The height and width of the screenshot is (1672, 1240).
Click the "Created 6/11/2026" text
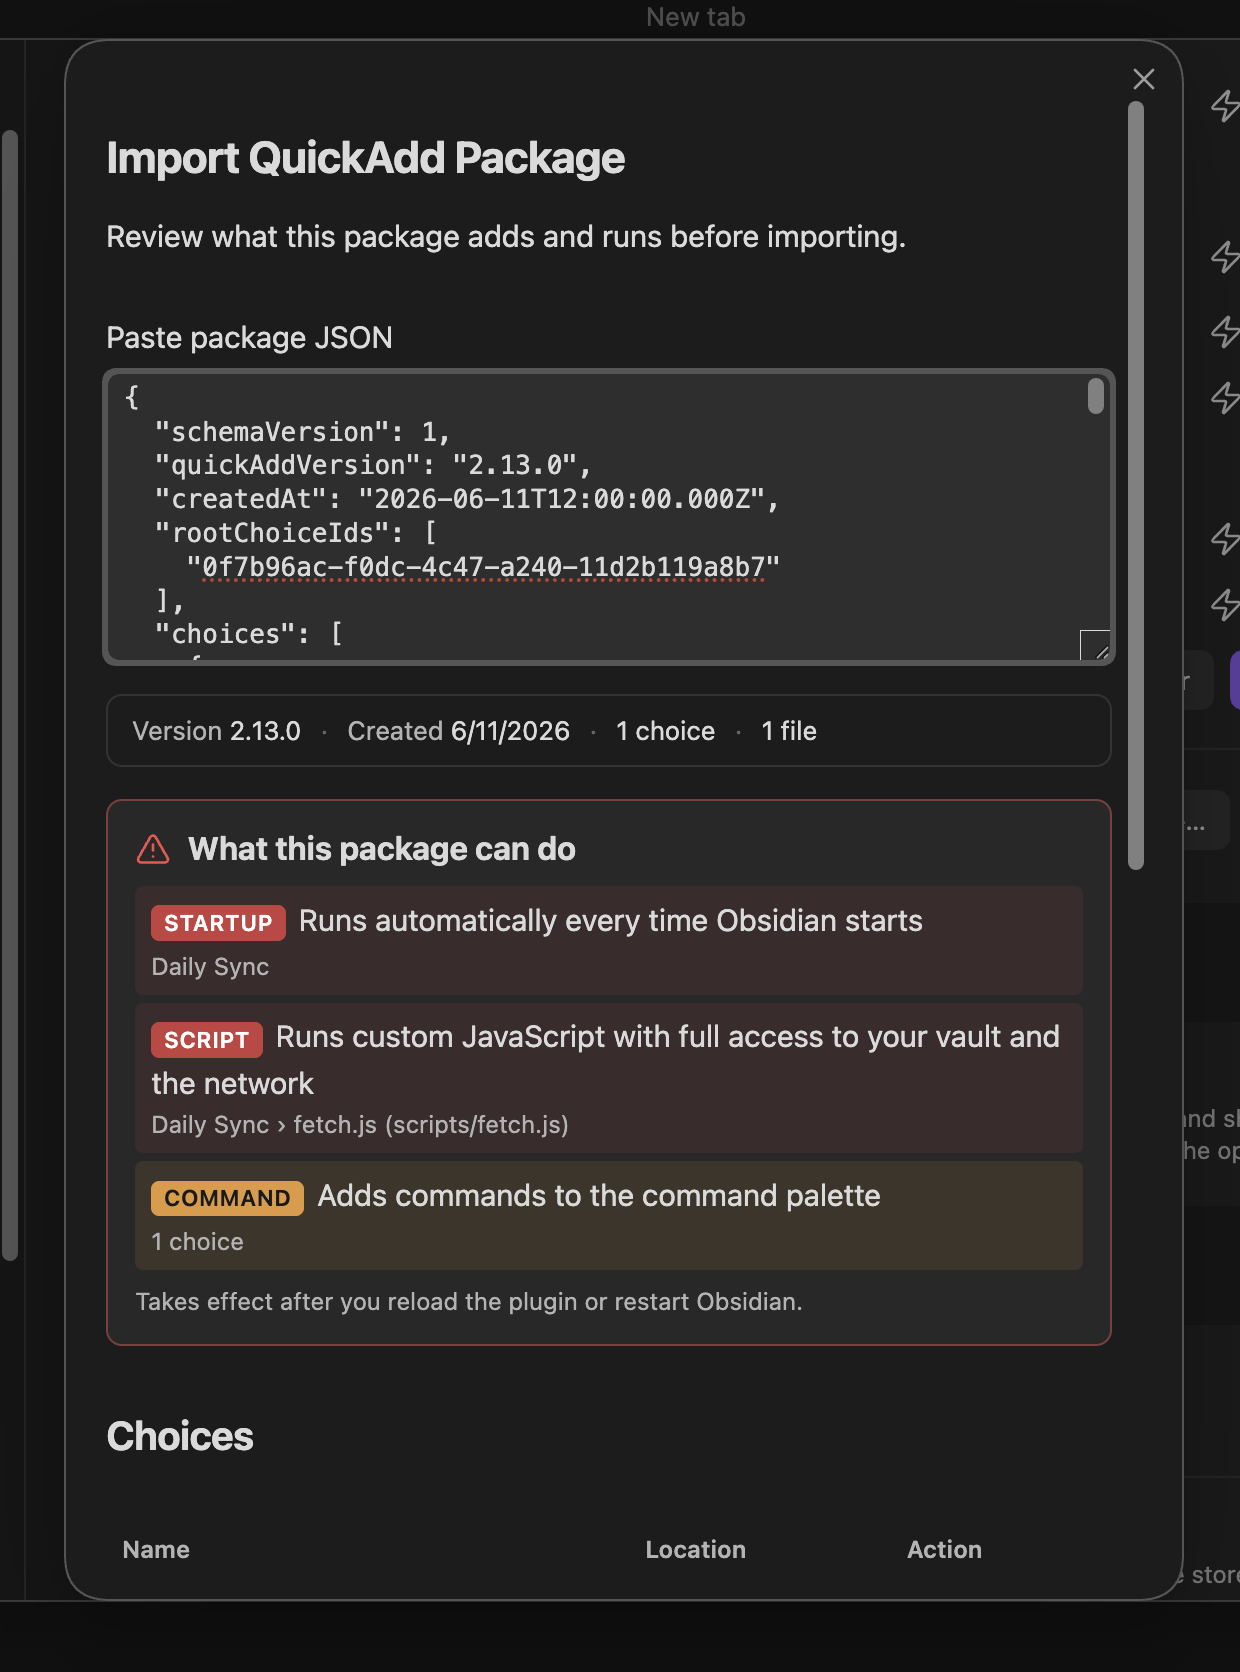(459, 731)
